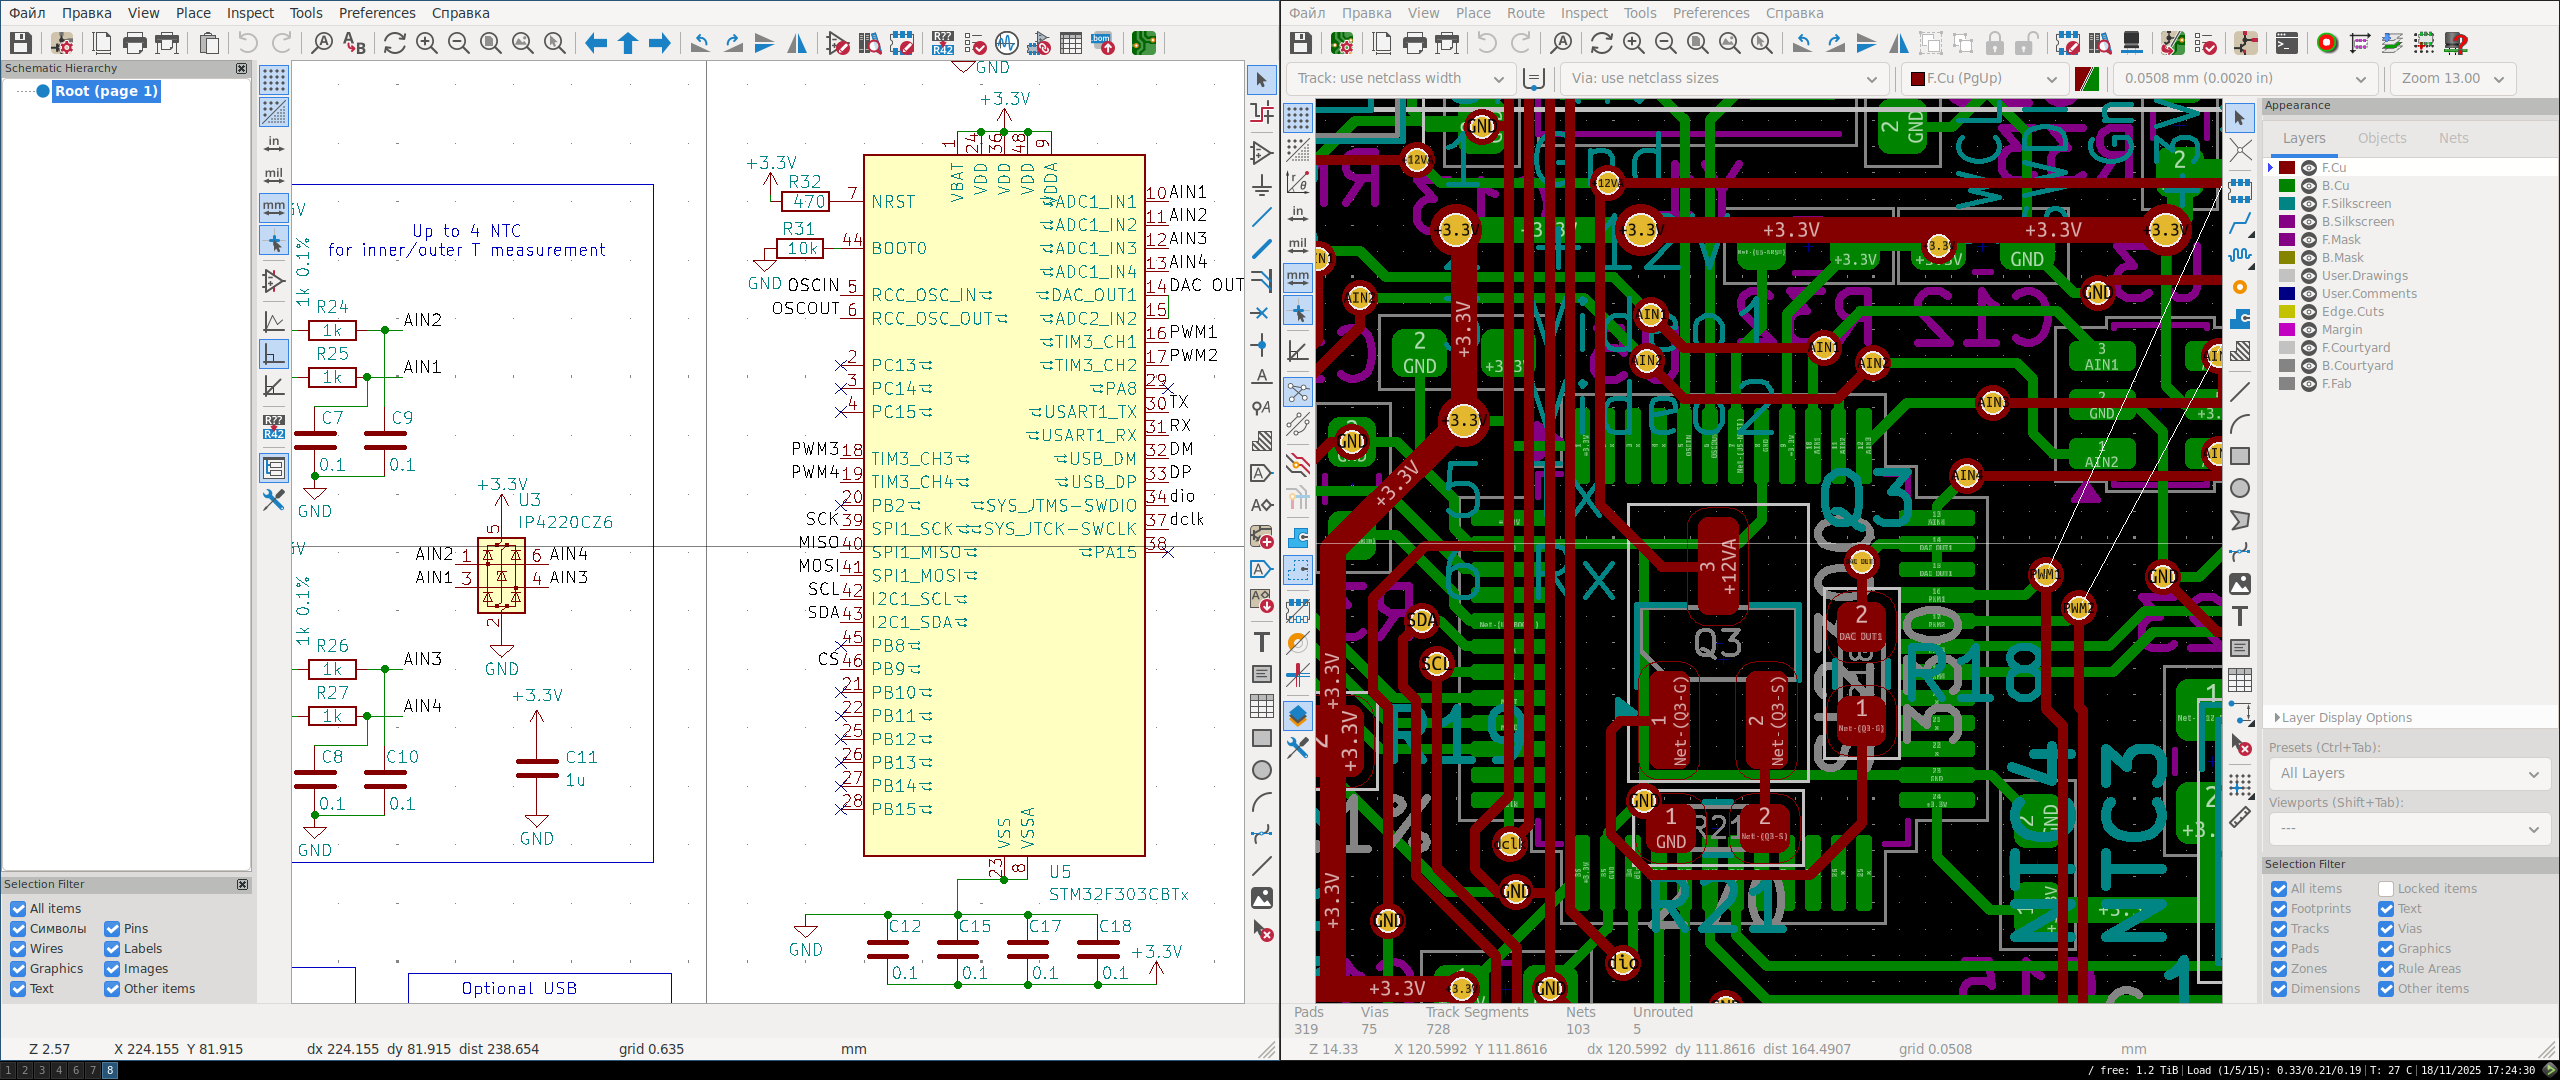Image resolution: width=2560 pixels, height=1080 pixels.
Task: Select Root (page 1) in hierarchy
Action: click(105, 91)
